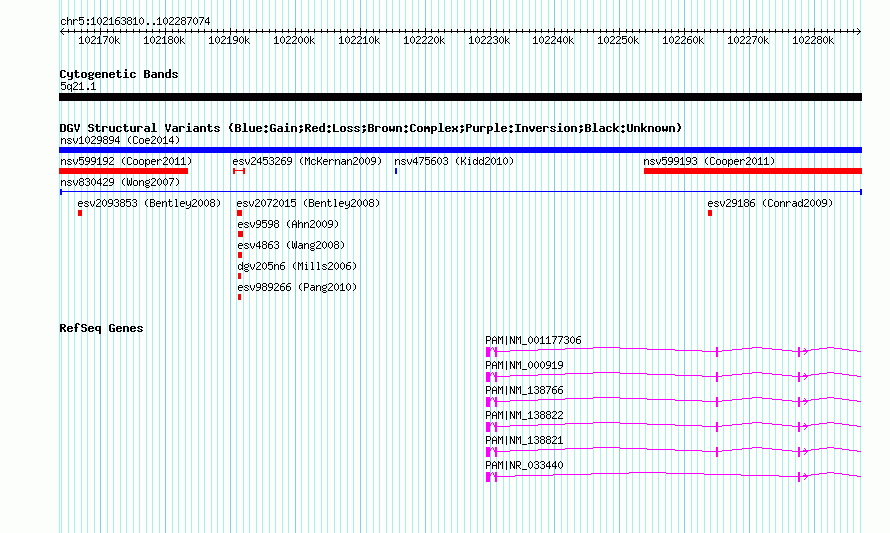The image size is (890, 533).
Task: Click the 102260k ruler tick label
Action: [683, 40]
